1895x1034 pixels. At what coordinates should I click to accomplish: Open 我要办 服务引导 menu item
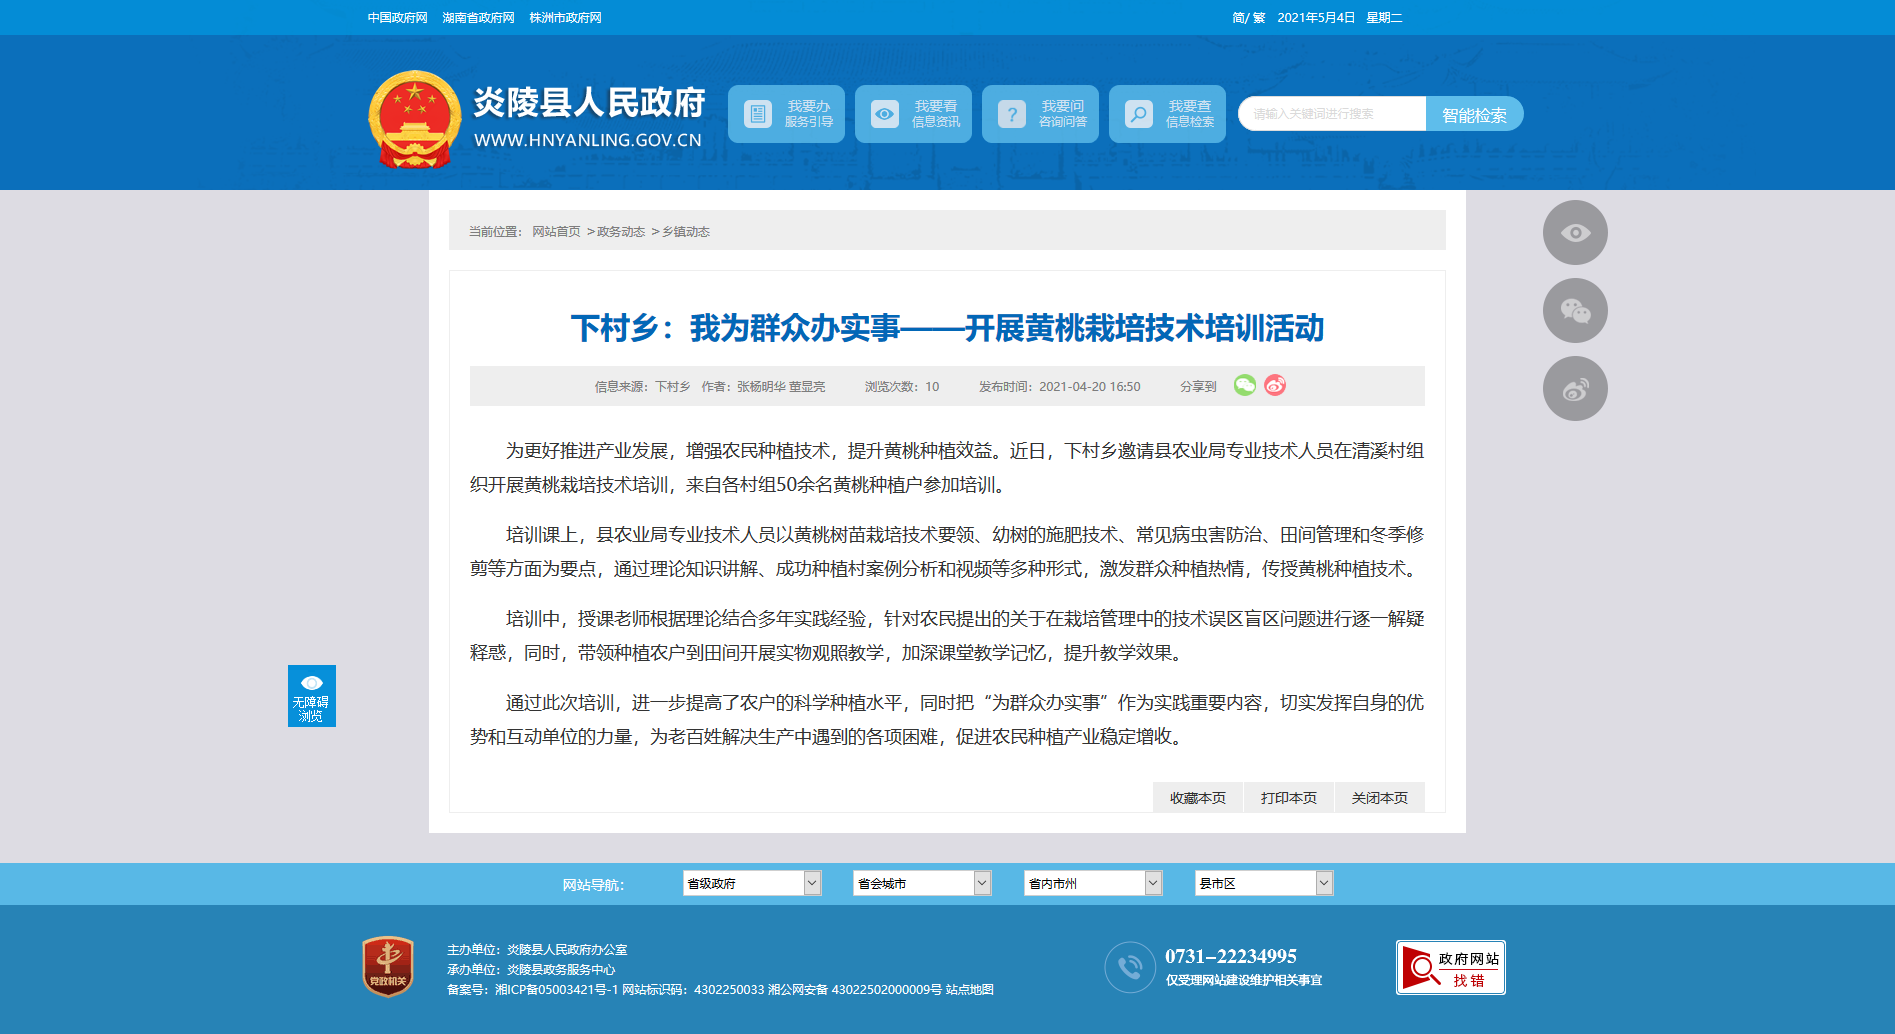point(787,114)
